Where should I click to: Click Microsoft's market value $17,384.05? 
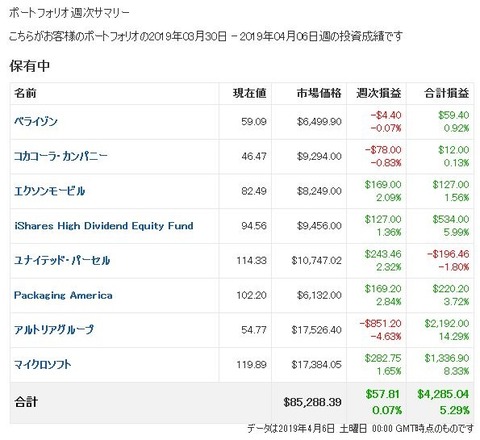[x=317, y=365]
